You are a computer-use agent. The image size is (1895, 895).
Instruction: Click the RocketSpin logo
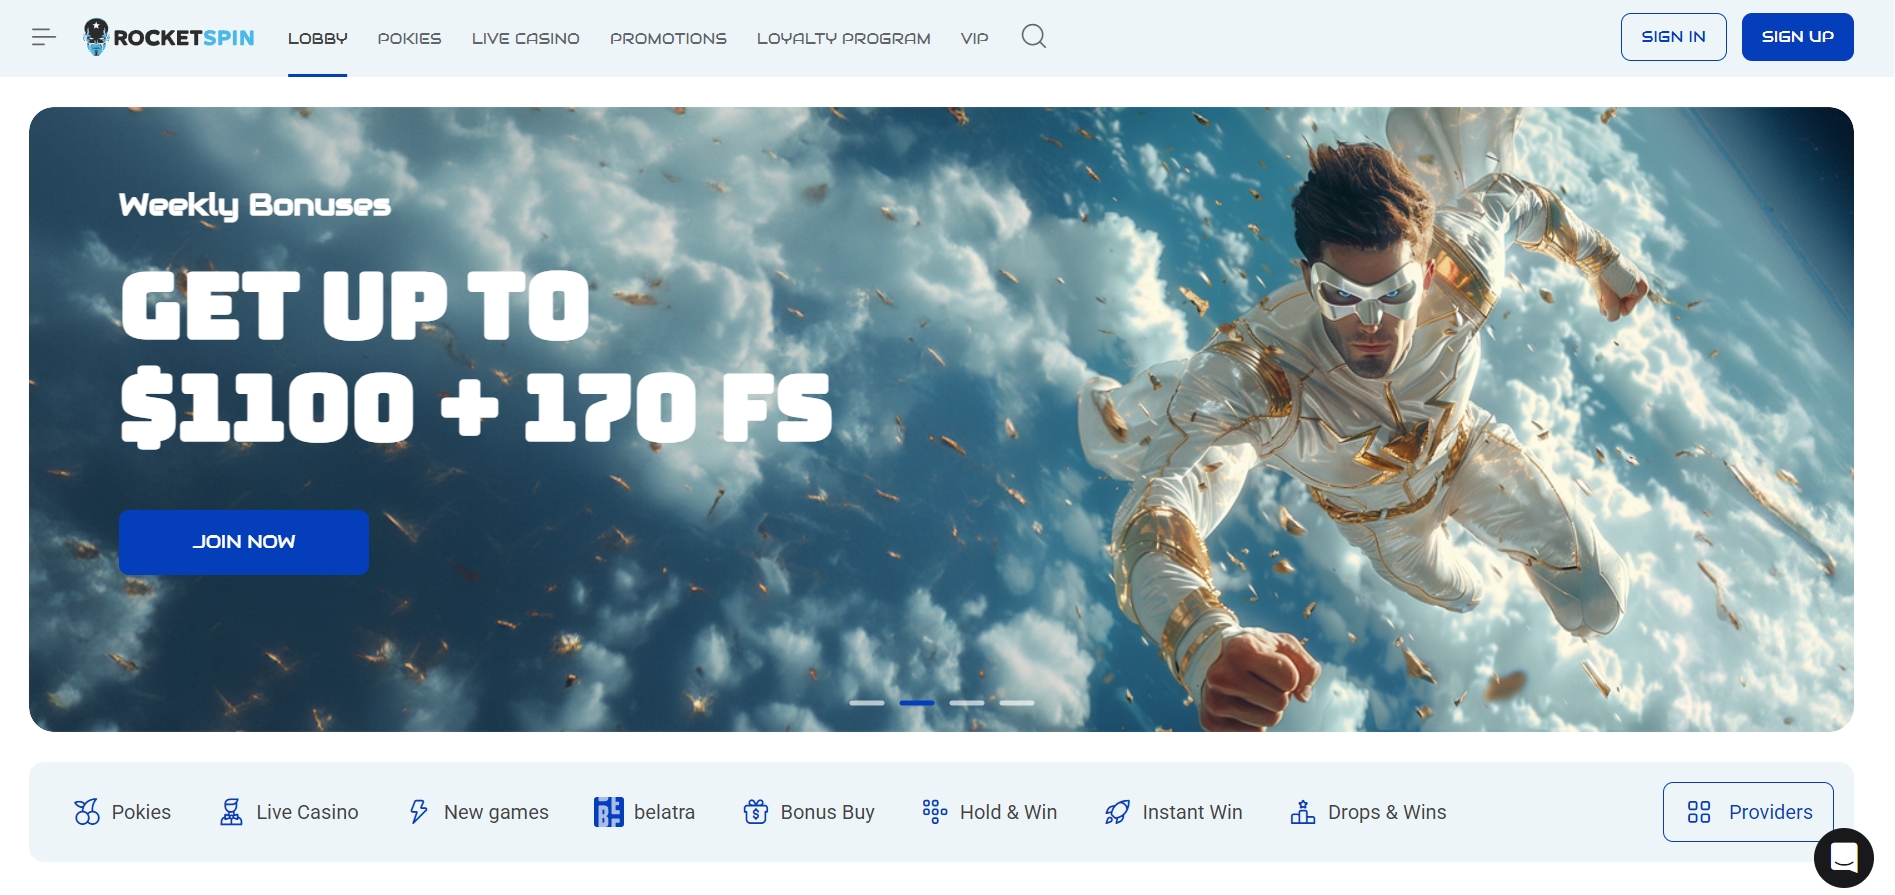[169, 37]
